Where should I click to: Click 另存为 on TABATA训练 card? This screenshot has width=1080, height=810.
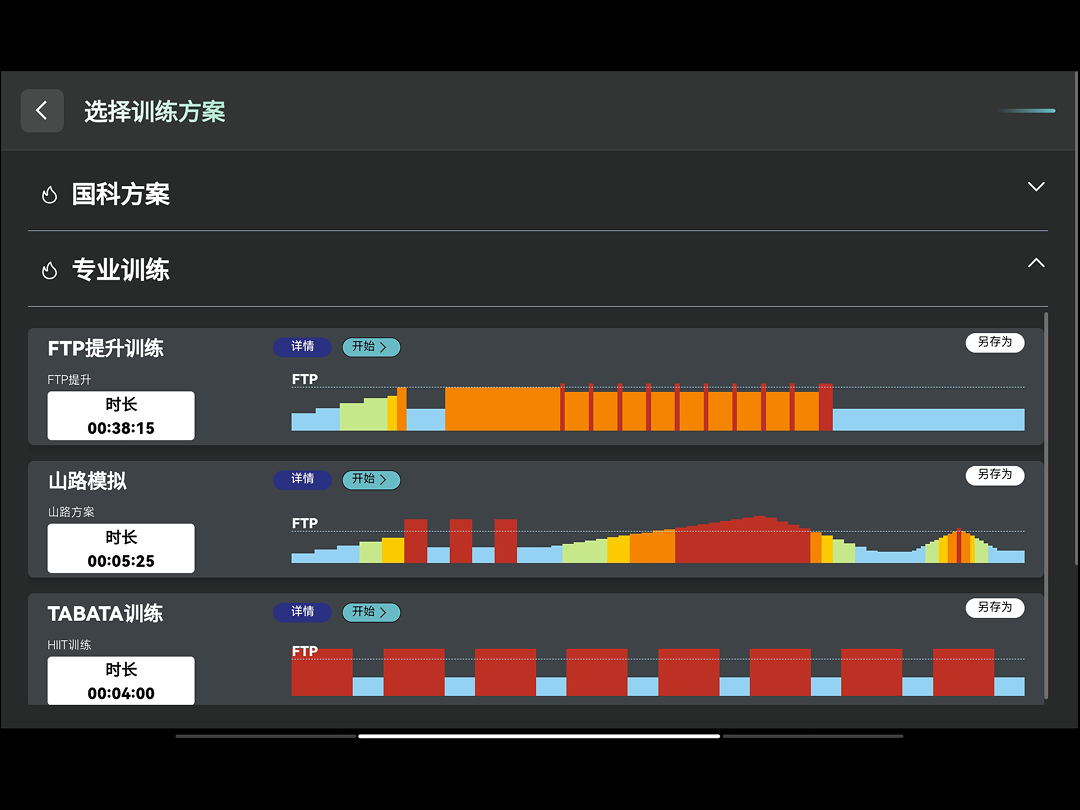[994, 607]
